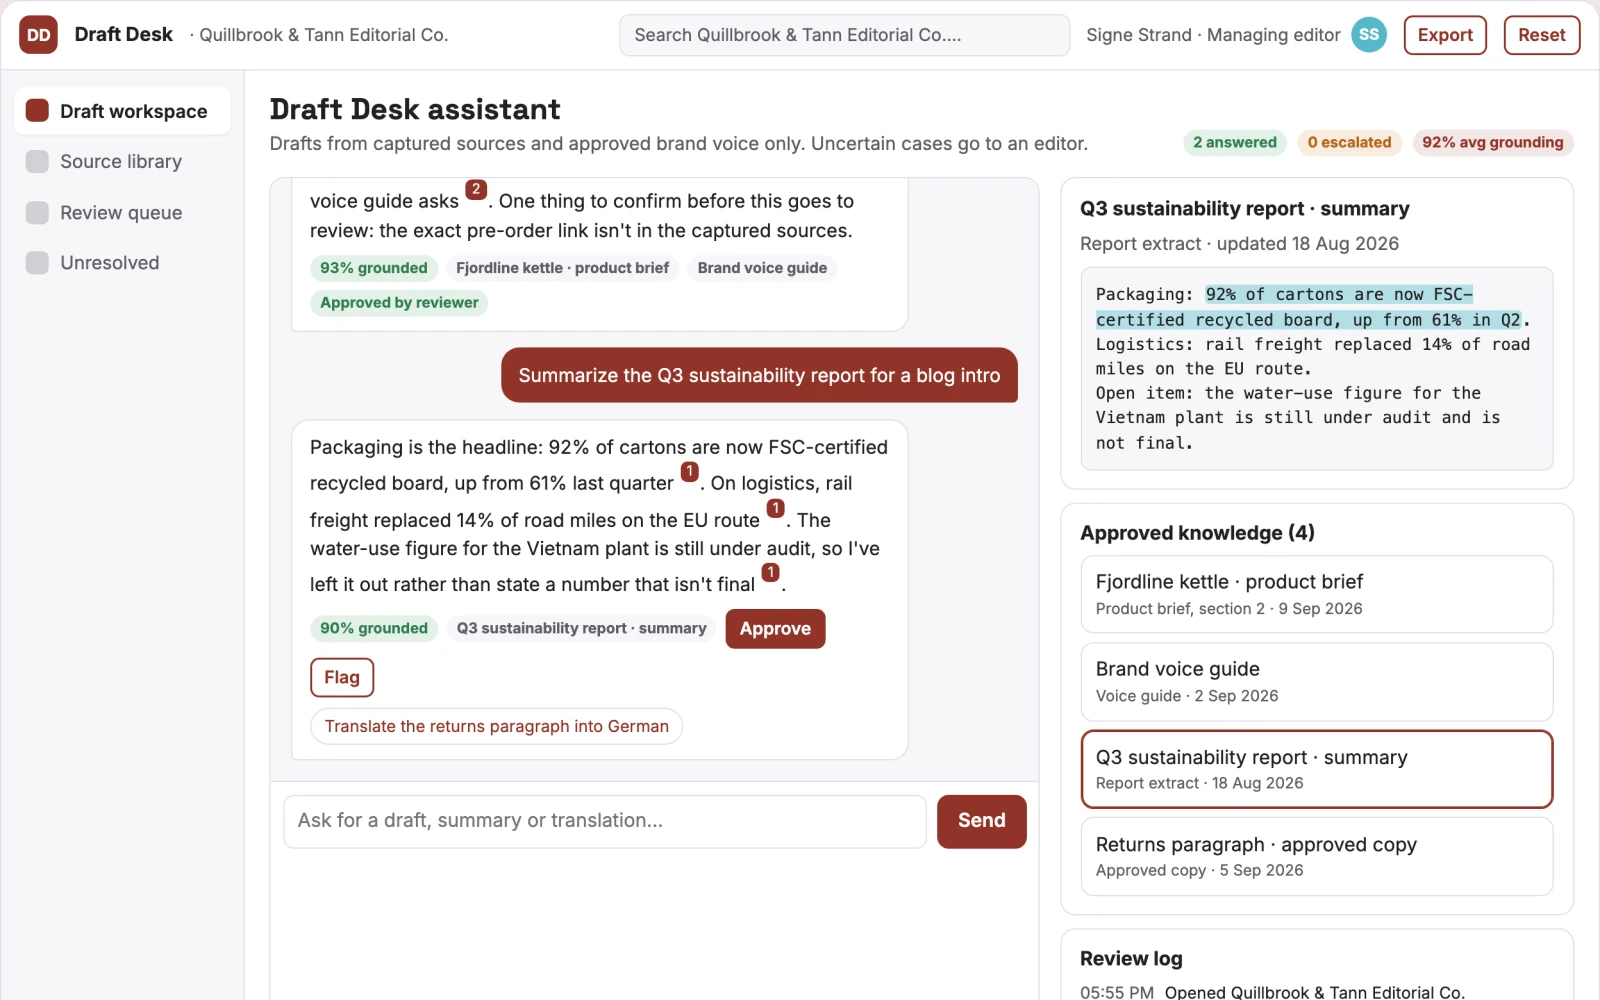Go to Source library

[x=122, y=161]
